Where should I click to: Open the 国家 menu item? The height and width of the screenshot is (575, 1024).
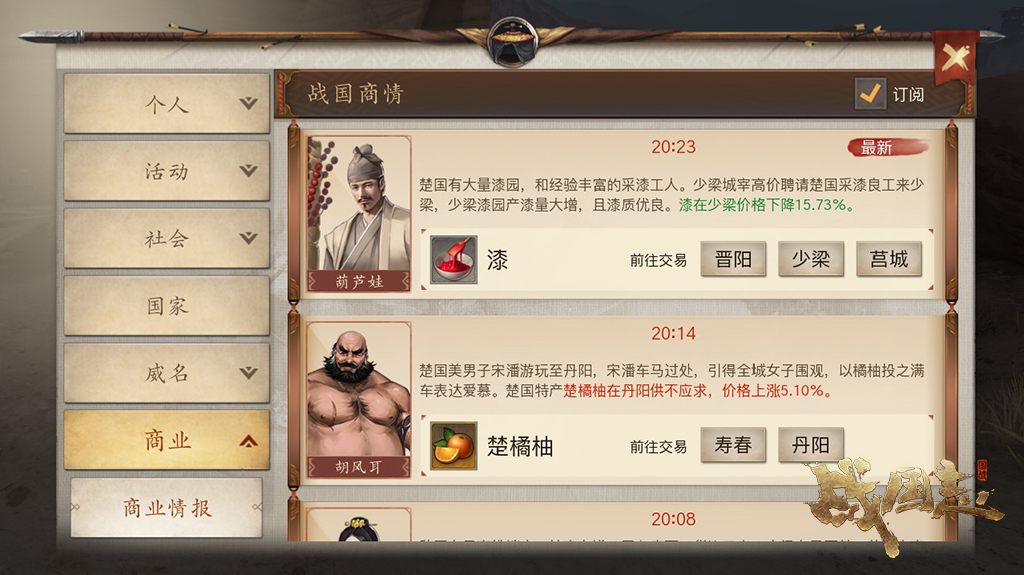(x=167, y=306)
